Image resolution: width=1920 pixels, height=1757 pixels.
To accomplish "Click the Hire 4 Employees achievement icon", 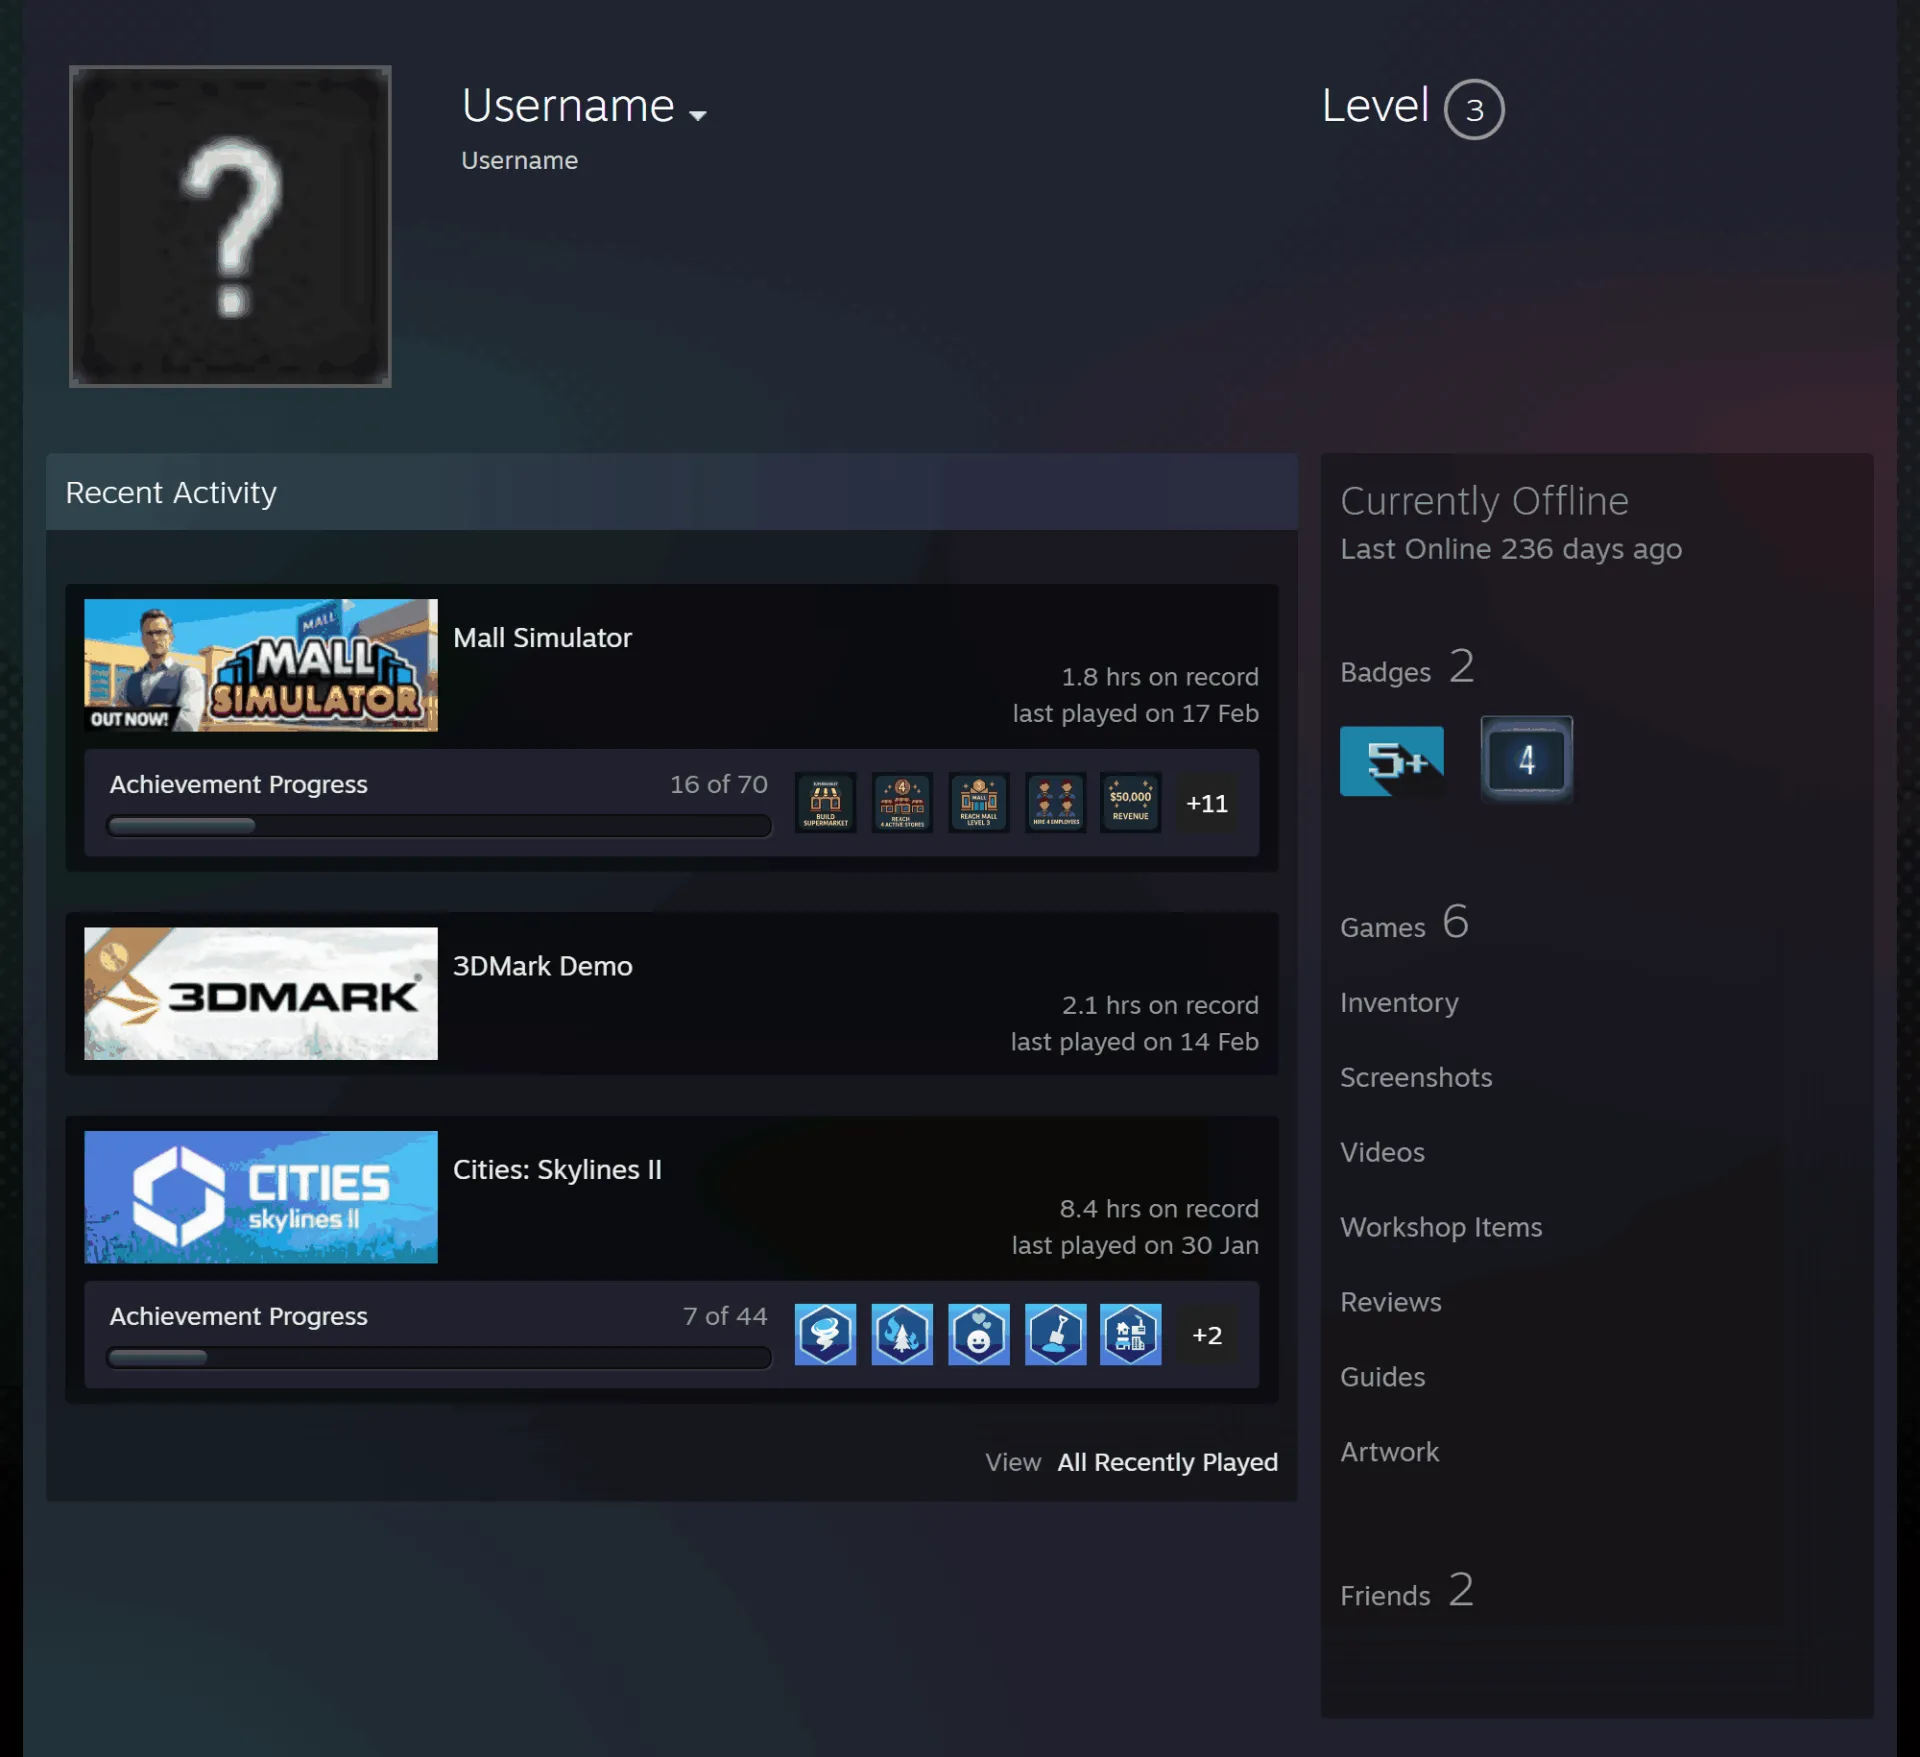I will click(x=1055, y=802).
